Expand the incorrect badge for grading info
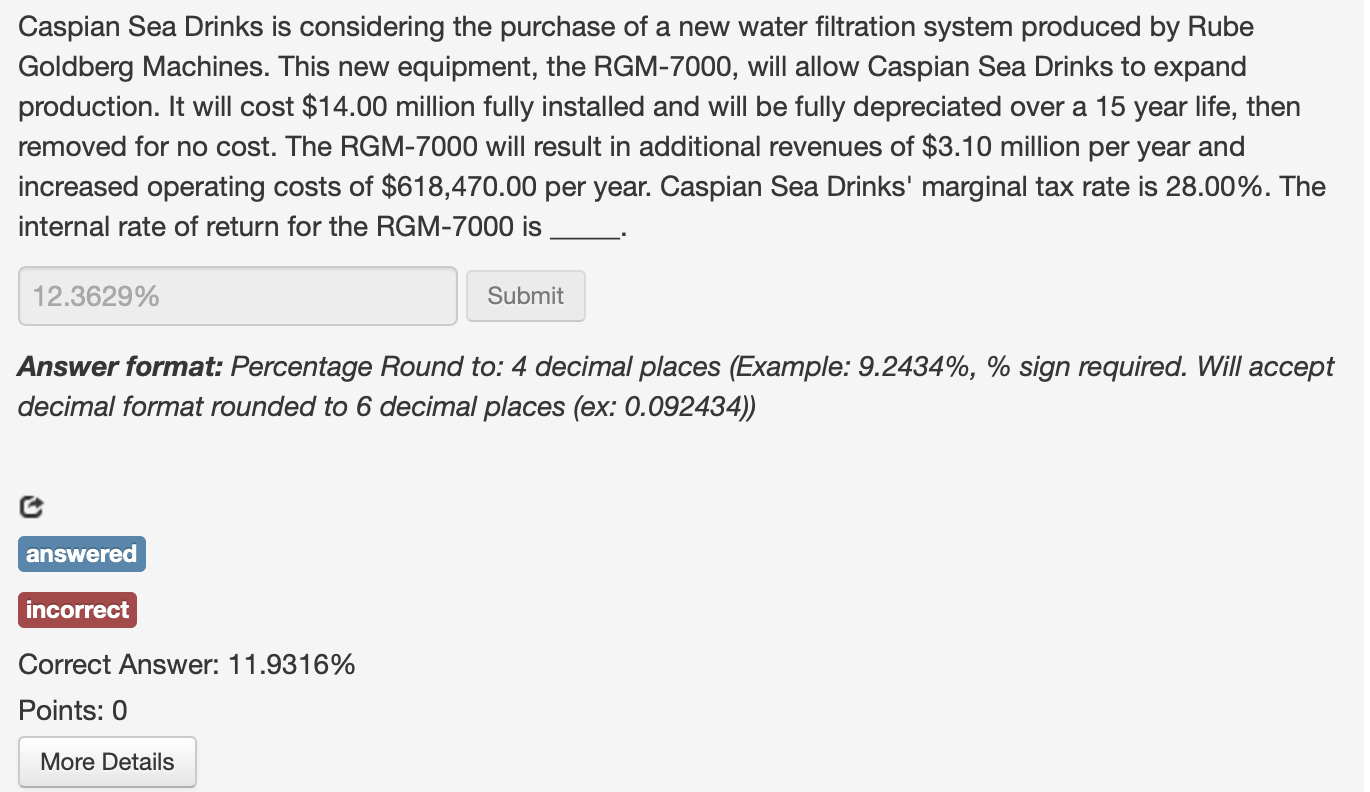 (x=77, y=609)
